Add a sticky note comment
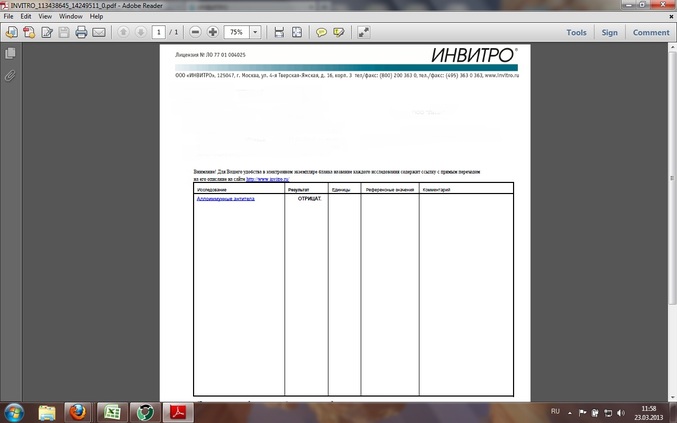 click(322, 32)
